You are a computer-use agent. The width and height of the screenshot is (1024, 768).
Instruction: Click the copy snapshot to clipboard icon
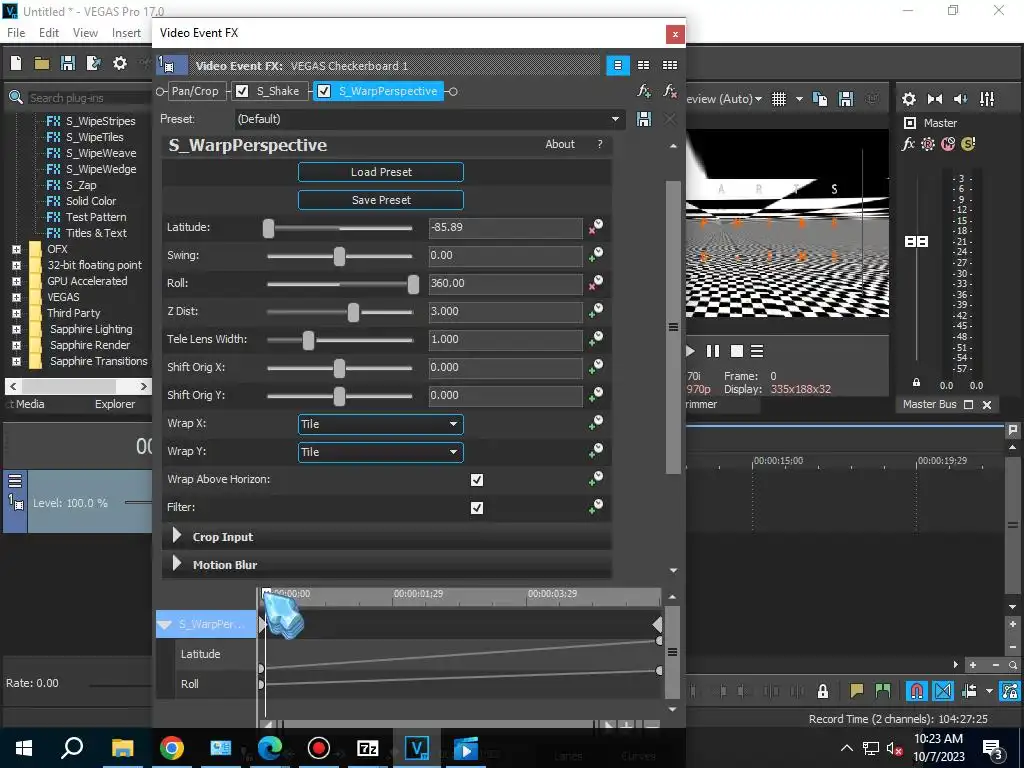tap(820, 99)
